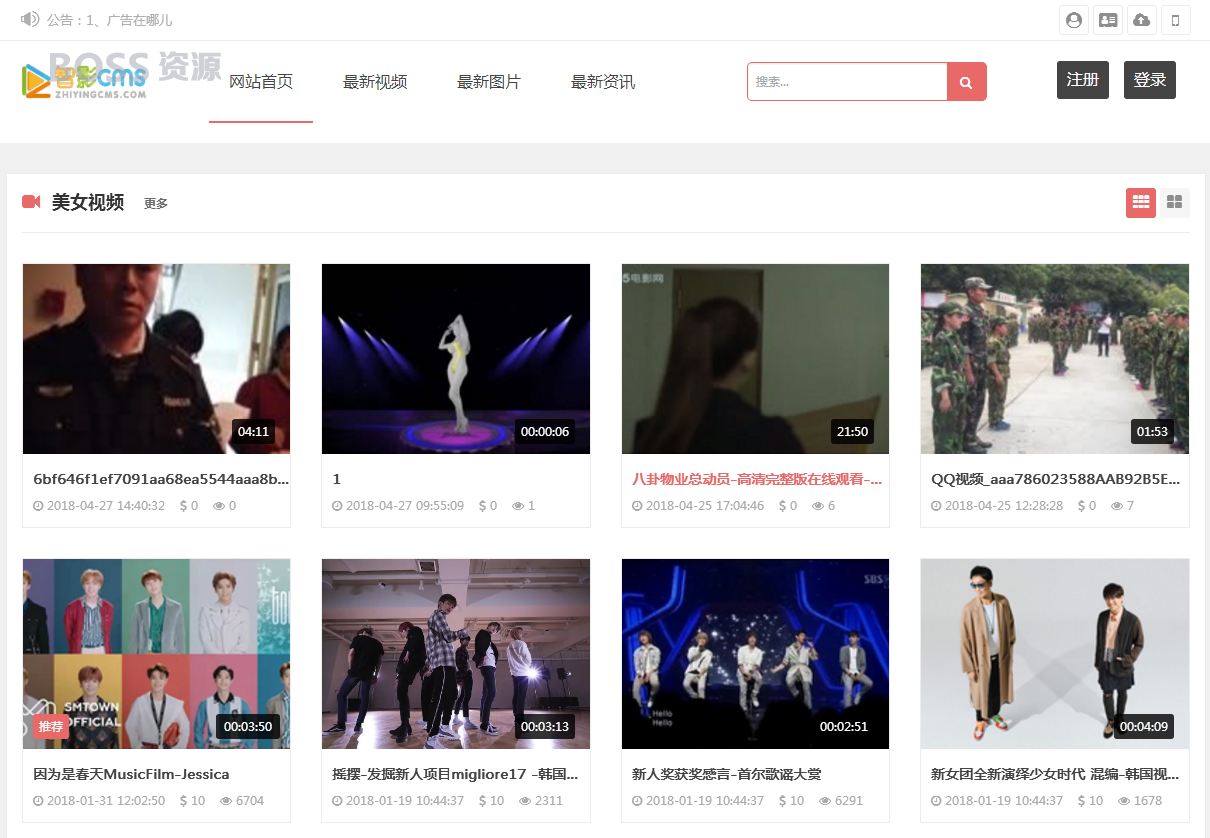Image resolution: width=1210 pixels, height=838 pixels.
Task: Open the military training thumbnail 01:53
Action: tap(1055, 359)
